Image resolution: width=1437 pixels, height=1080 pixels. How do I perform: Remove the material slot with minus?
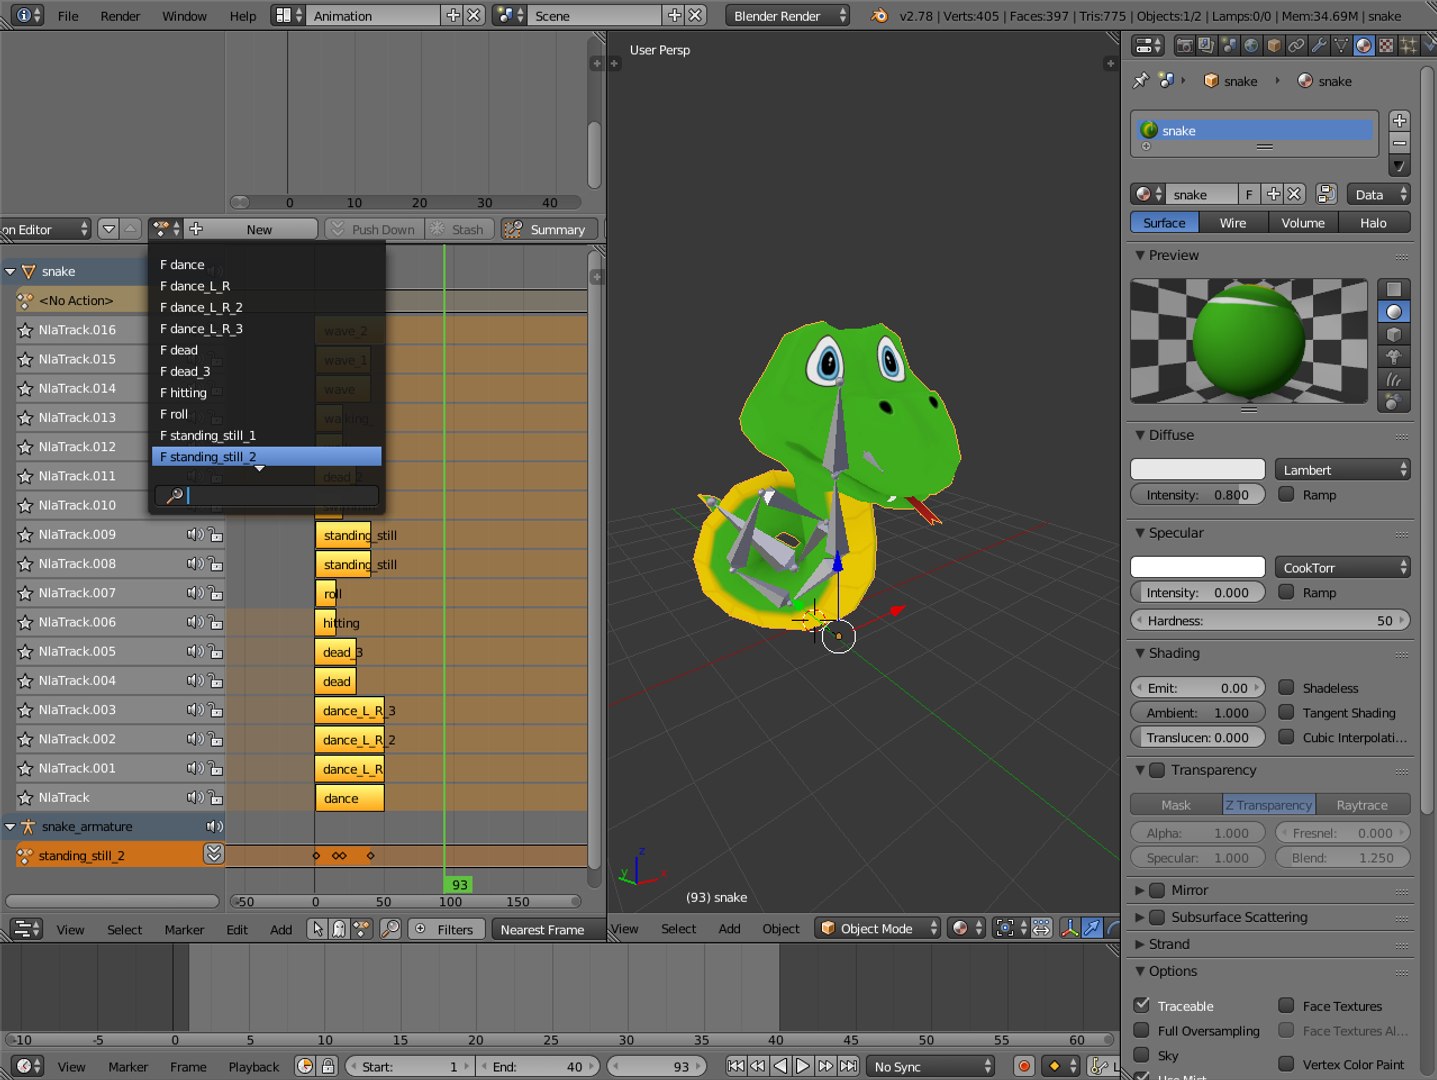(x=1400, y=144)
